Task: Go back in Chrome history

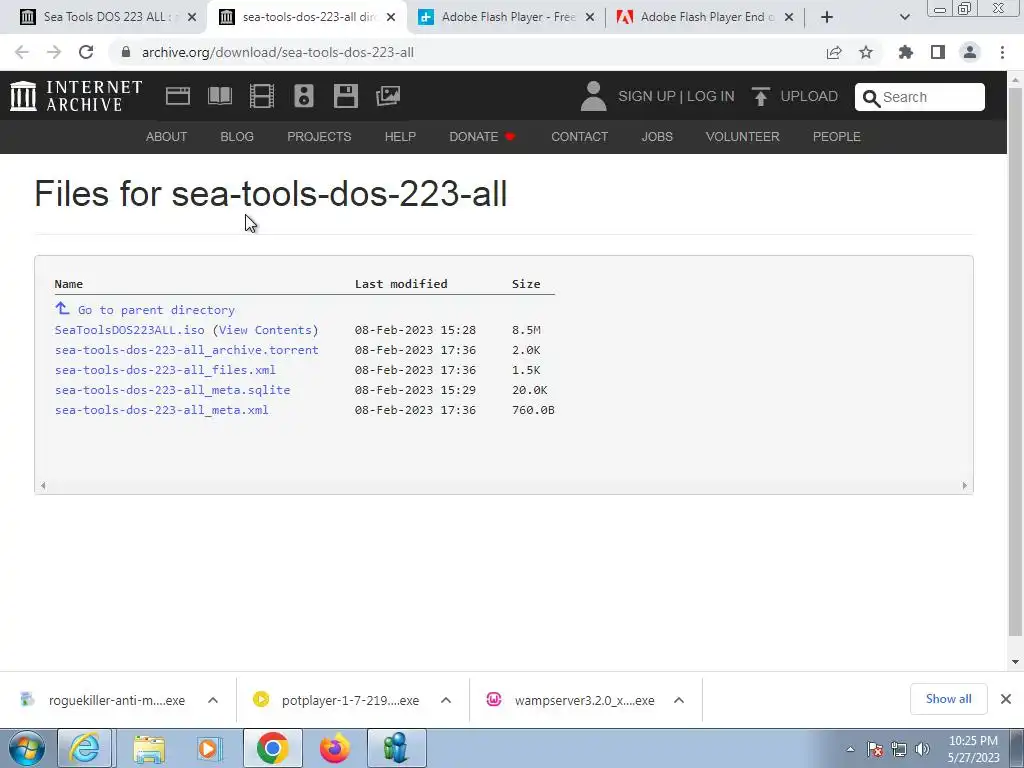Action: (x=22, y=52)
